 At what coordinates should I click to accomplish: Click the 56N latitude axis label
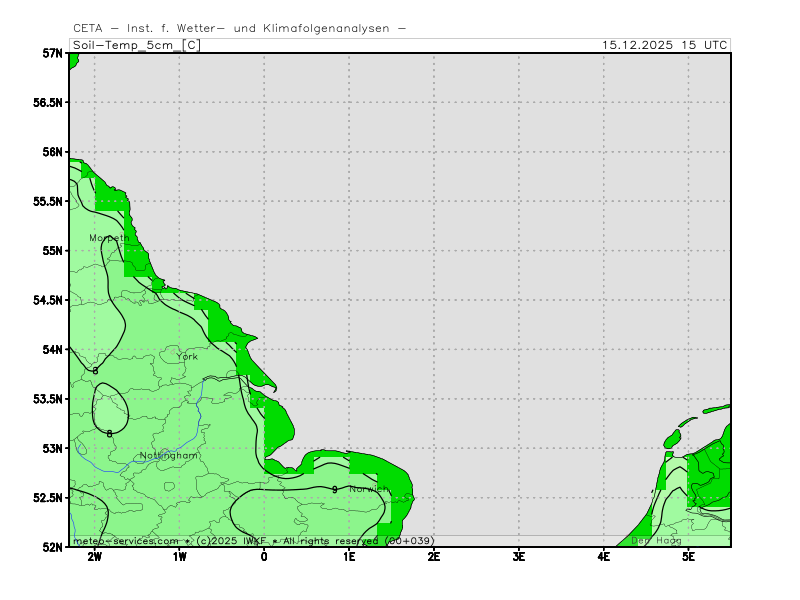pyautogui.click(x=52, y=152)
